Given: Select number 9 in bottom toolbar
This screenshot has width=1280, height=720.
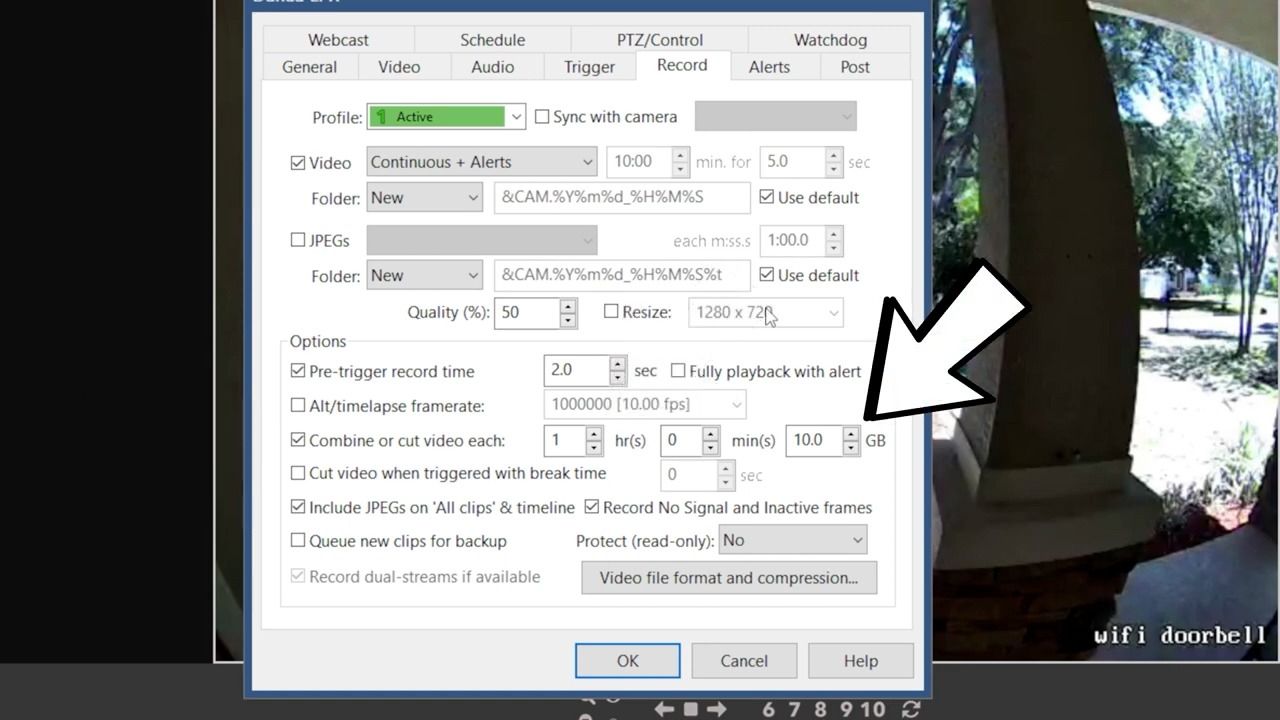Looking at the screenshot, I should pyautogui.click(x=846, y=709).
